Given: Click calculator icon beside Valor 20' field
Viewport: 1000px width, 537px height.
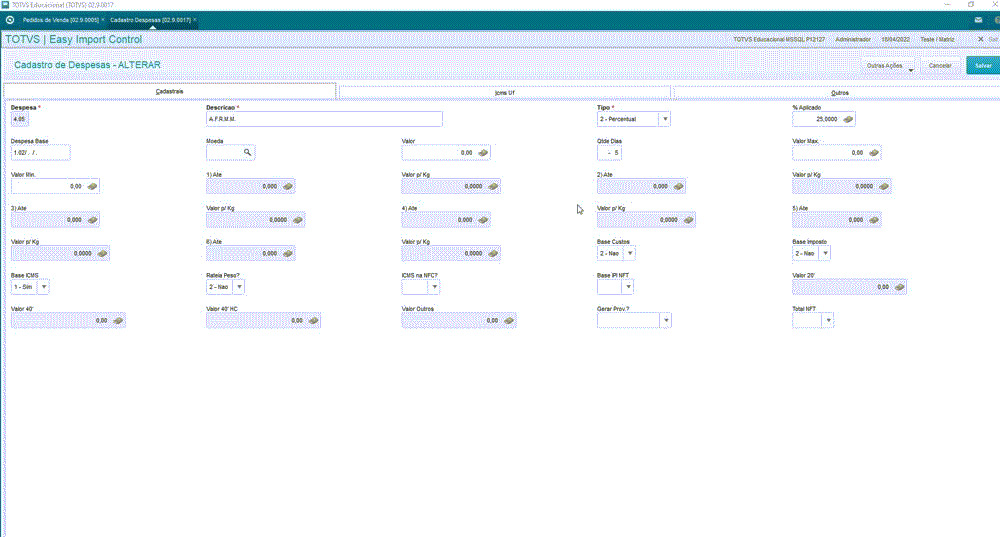Looking at the screenshot, I should 899,287.
